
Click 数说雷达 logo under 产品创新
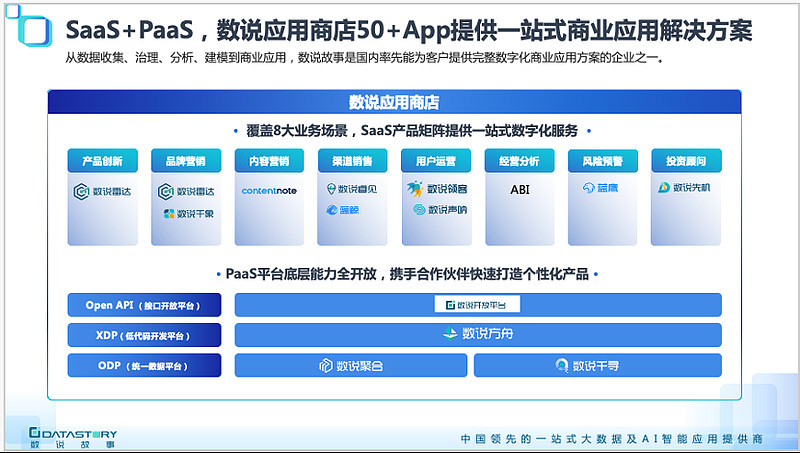coord(103,192)
